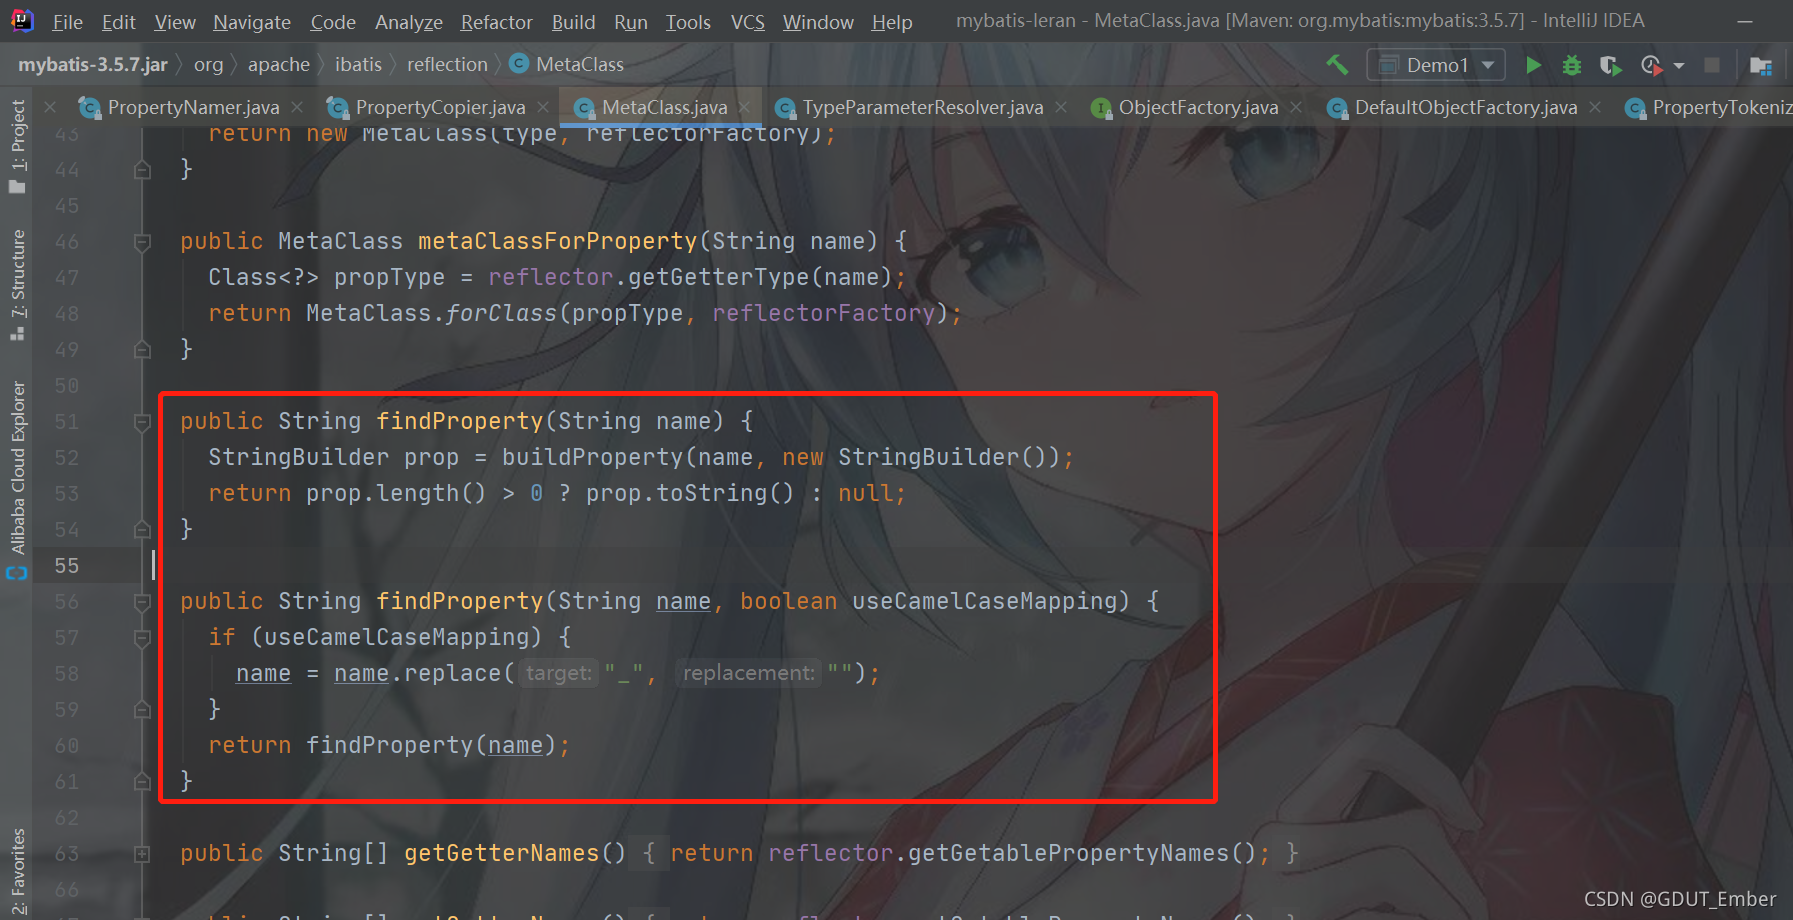
Task: Click the IntelliJ IDEA logo icon
Action: pyautogui.click(x=21, y=20)
